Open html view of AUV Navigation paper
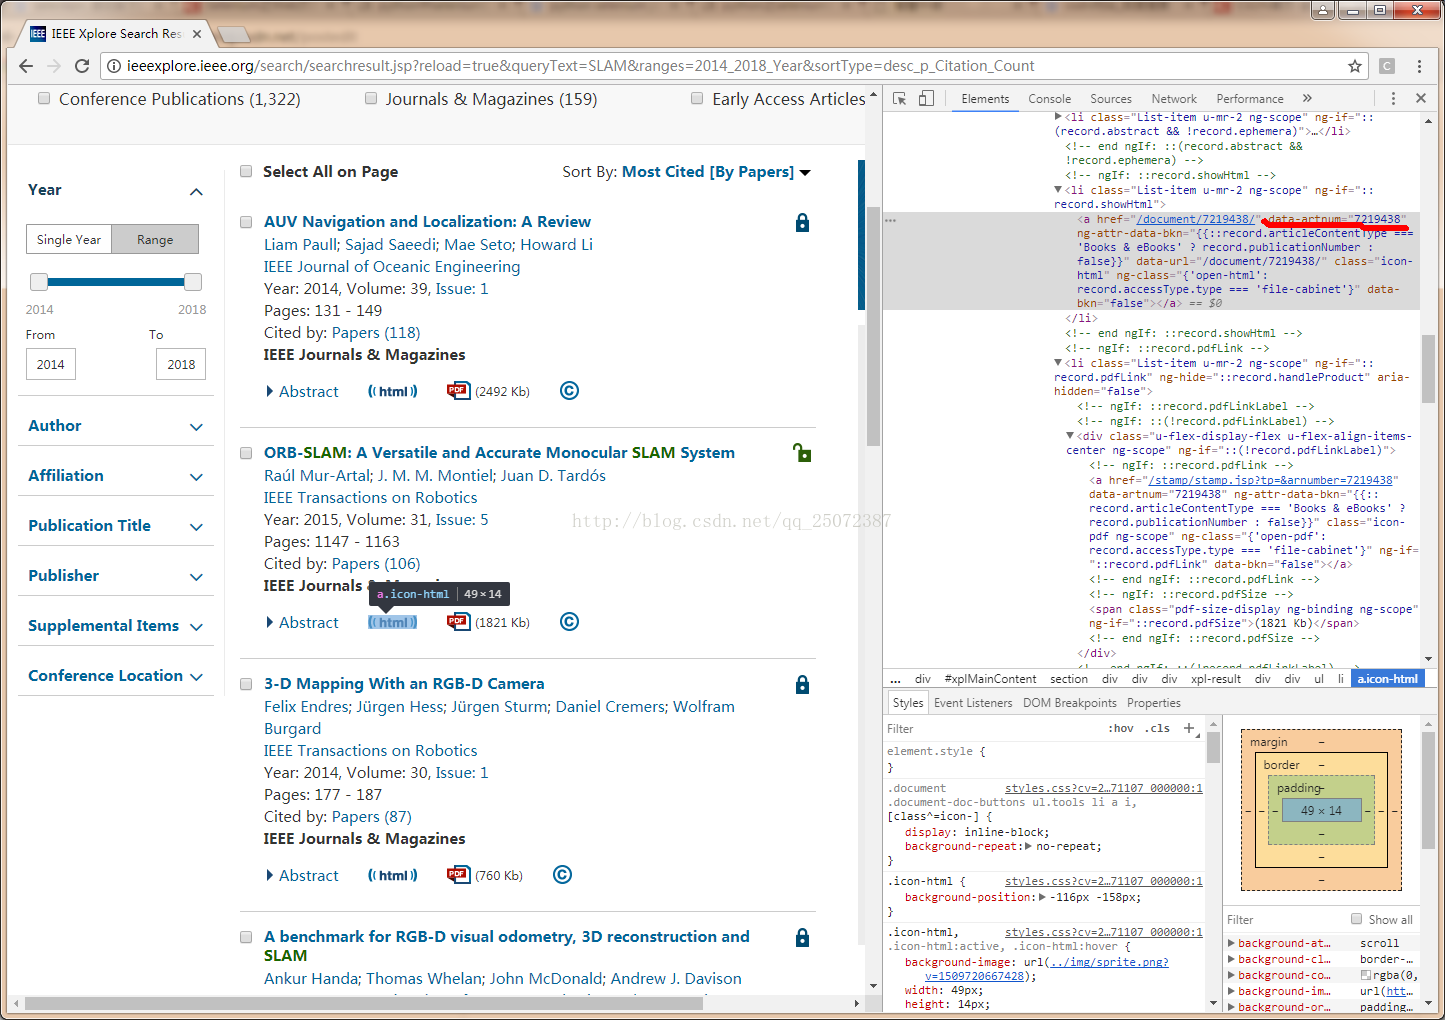The width and height of the screenshot is (1445, 1020). pyautogui.click(x=393, y=392)
